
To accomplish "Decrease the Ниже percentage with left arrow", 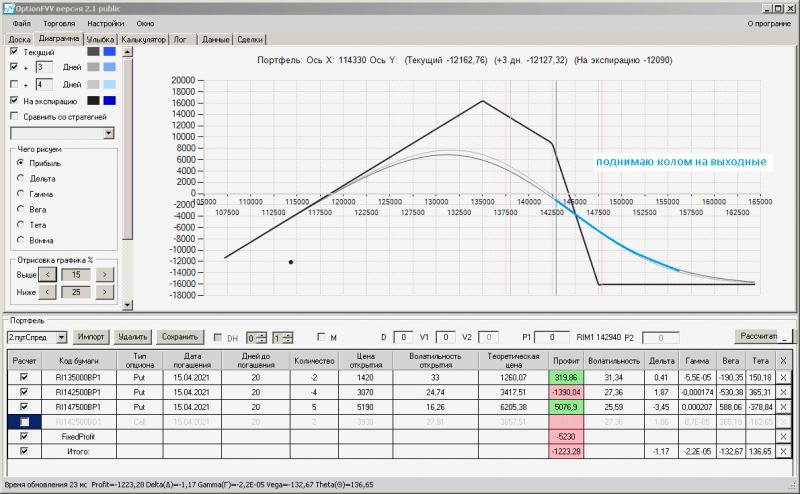I will click(x=47, y=292).
